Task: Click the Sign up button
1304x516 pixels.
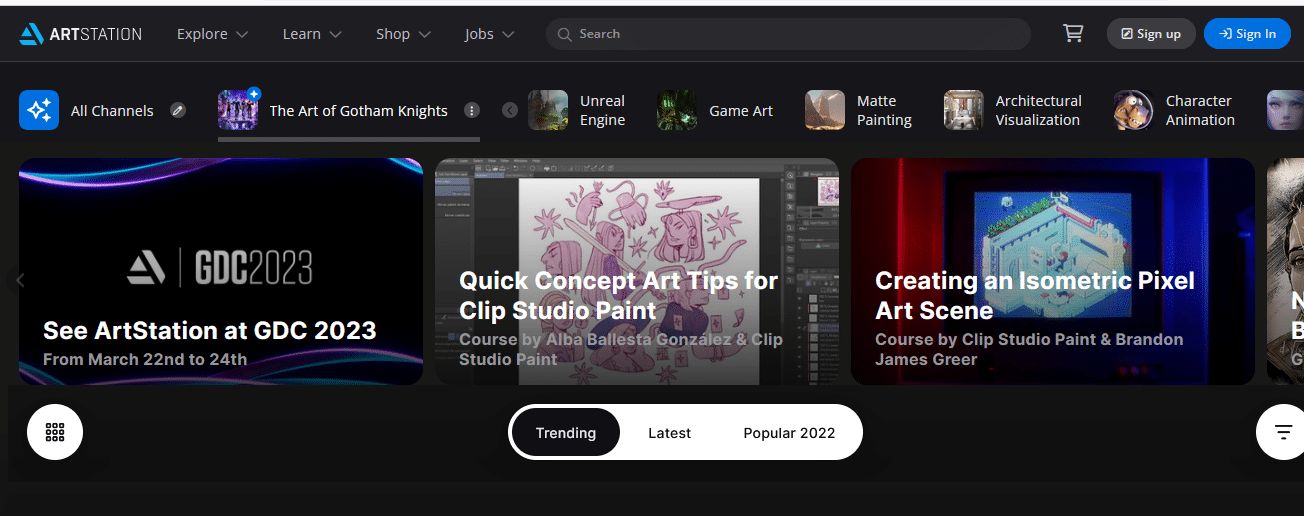Action: tap(1151, 34)
